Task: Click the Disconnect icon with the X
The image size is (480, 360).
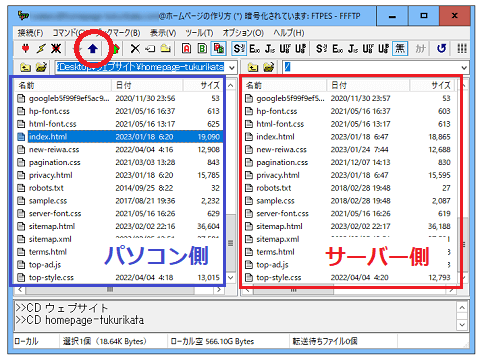Action: 56,49
